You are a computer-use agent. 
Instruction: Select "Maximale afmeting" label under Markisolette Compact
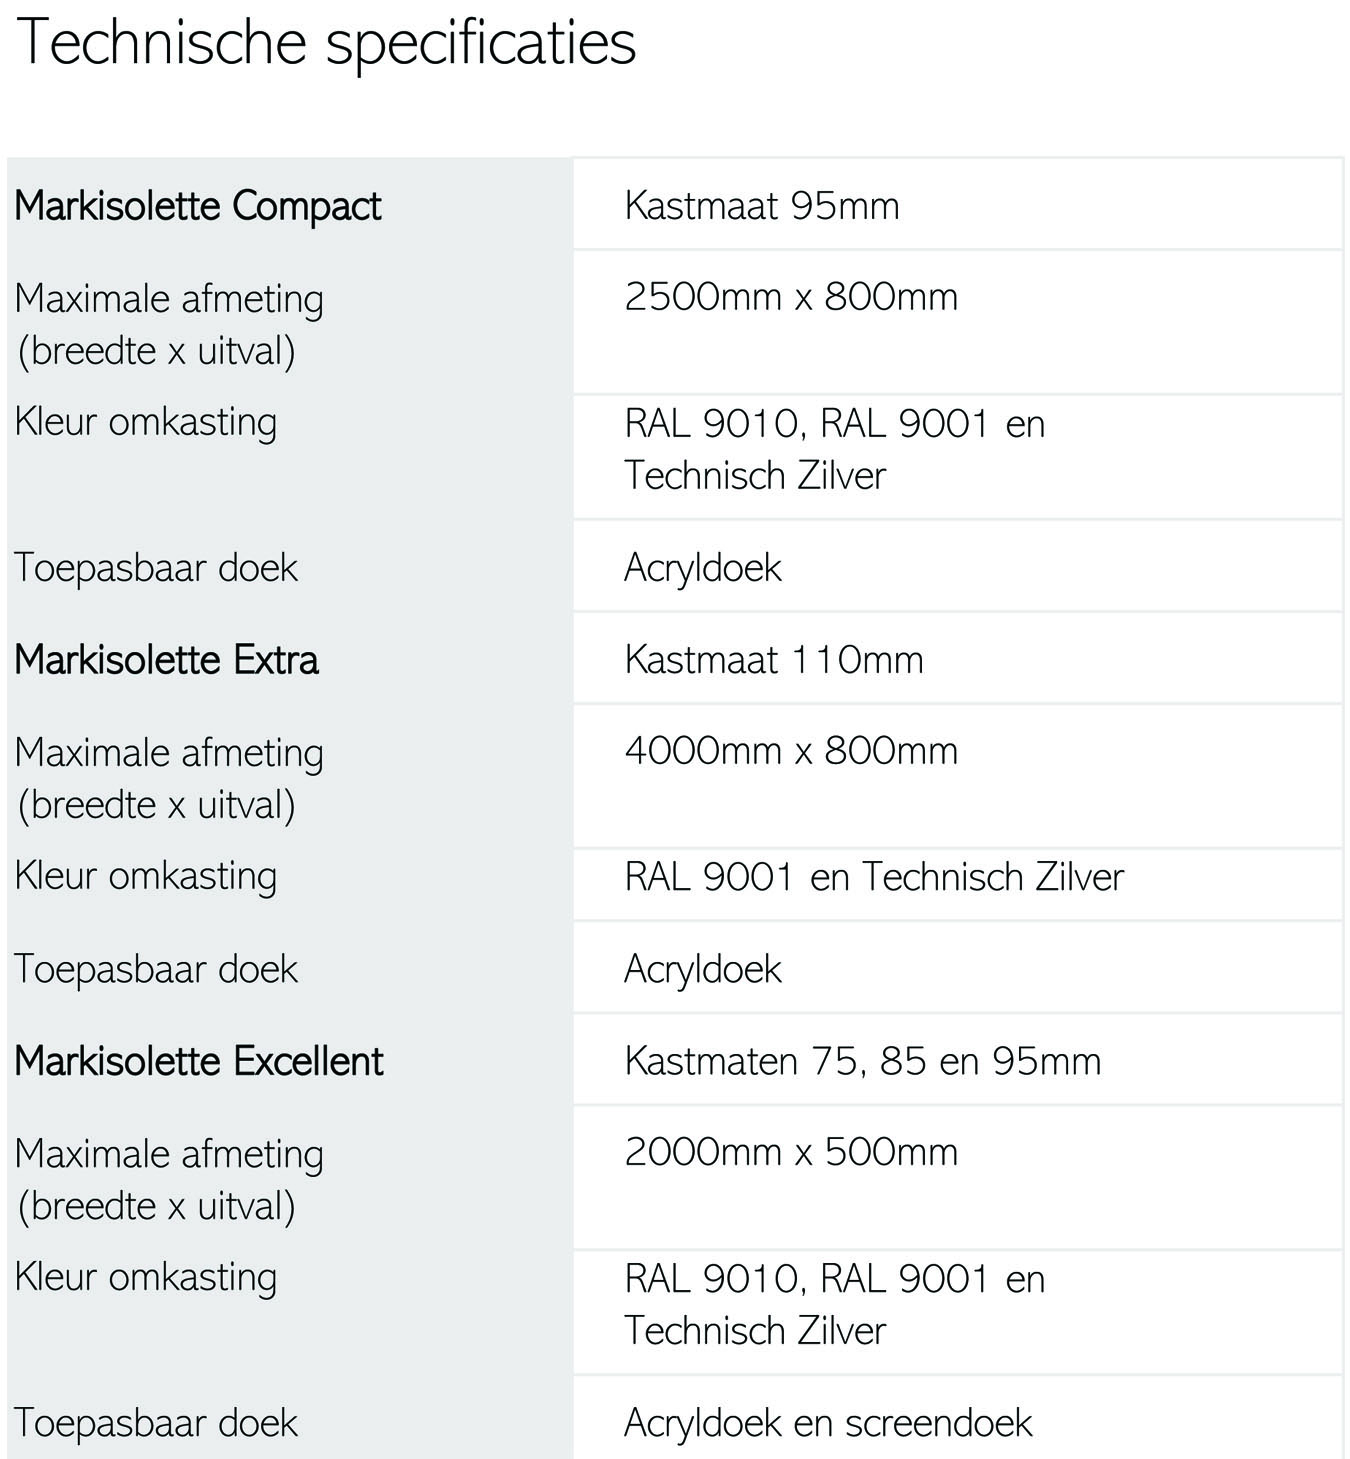169,299
